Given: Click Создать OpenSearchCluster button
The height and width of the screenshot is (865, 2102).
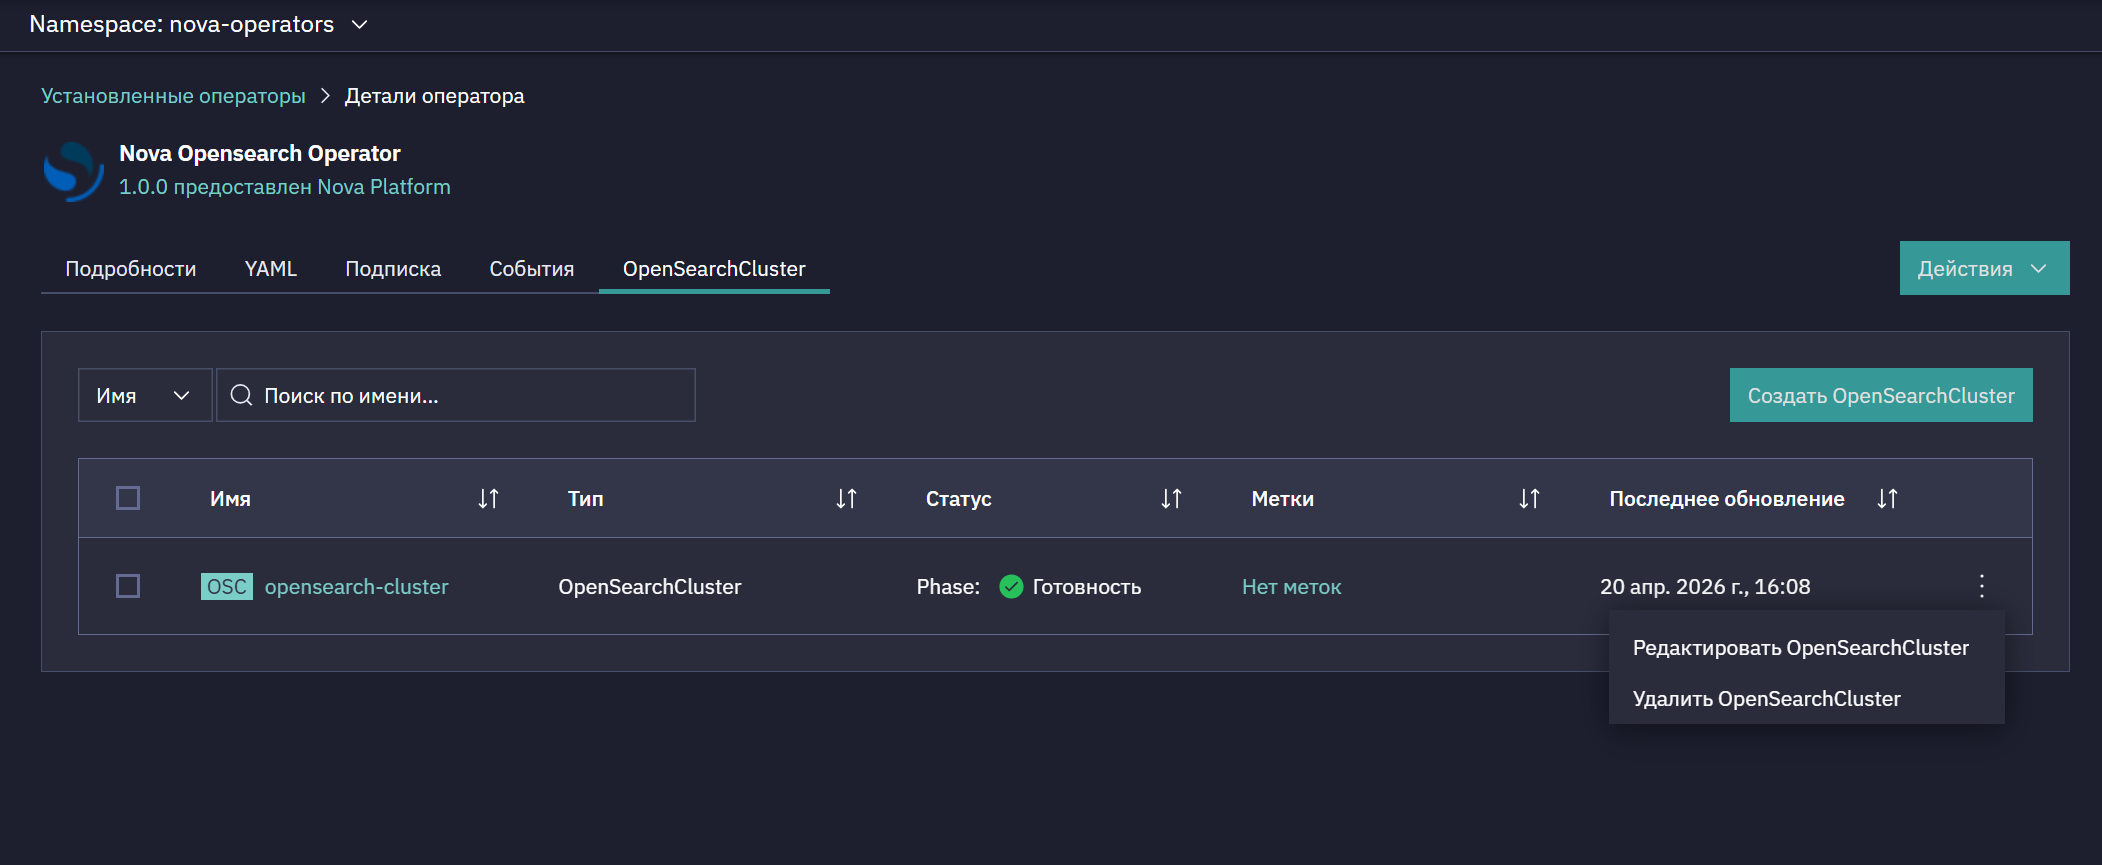Looking at the screenshot, I should click(x=1881, y=395).
